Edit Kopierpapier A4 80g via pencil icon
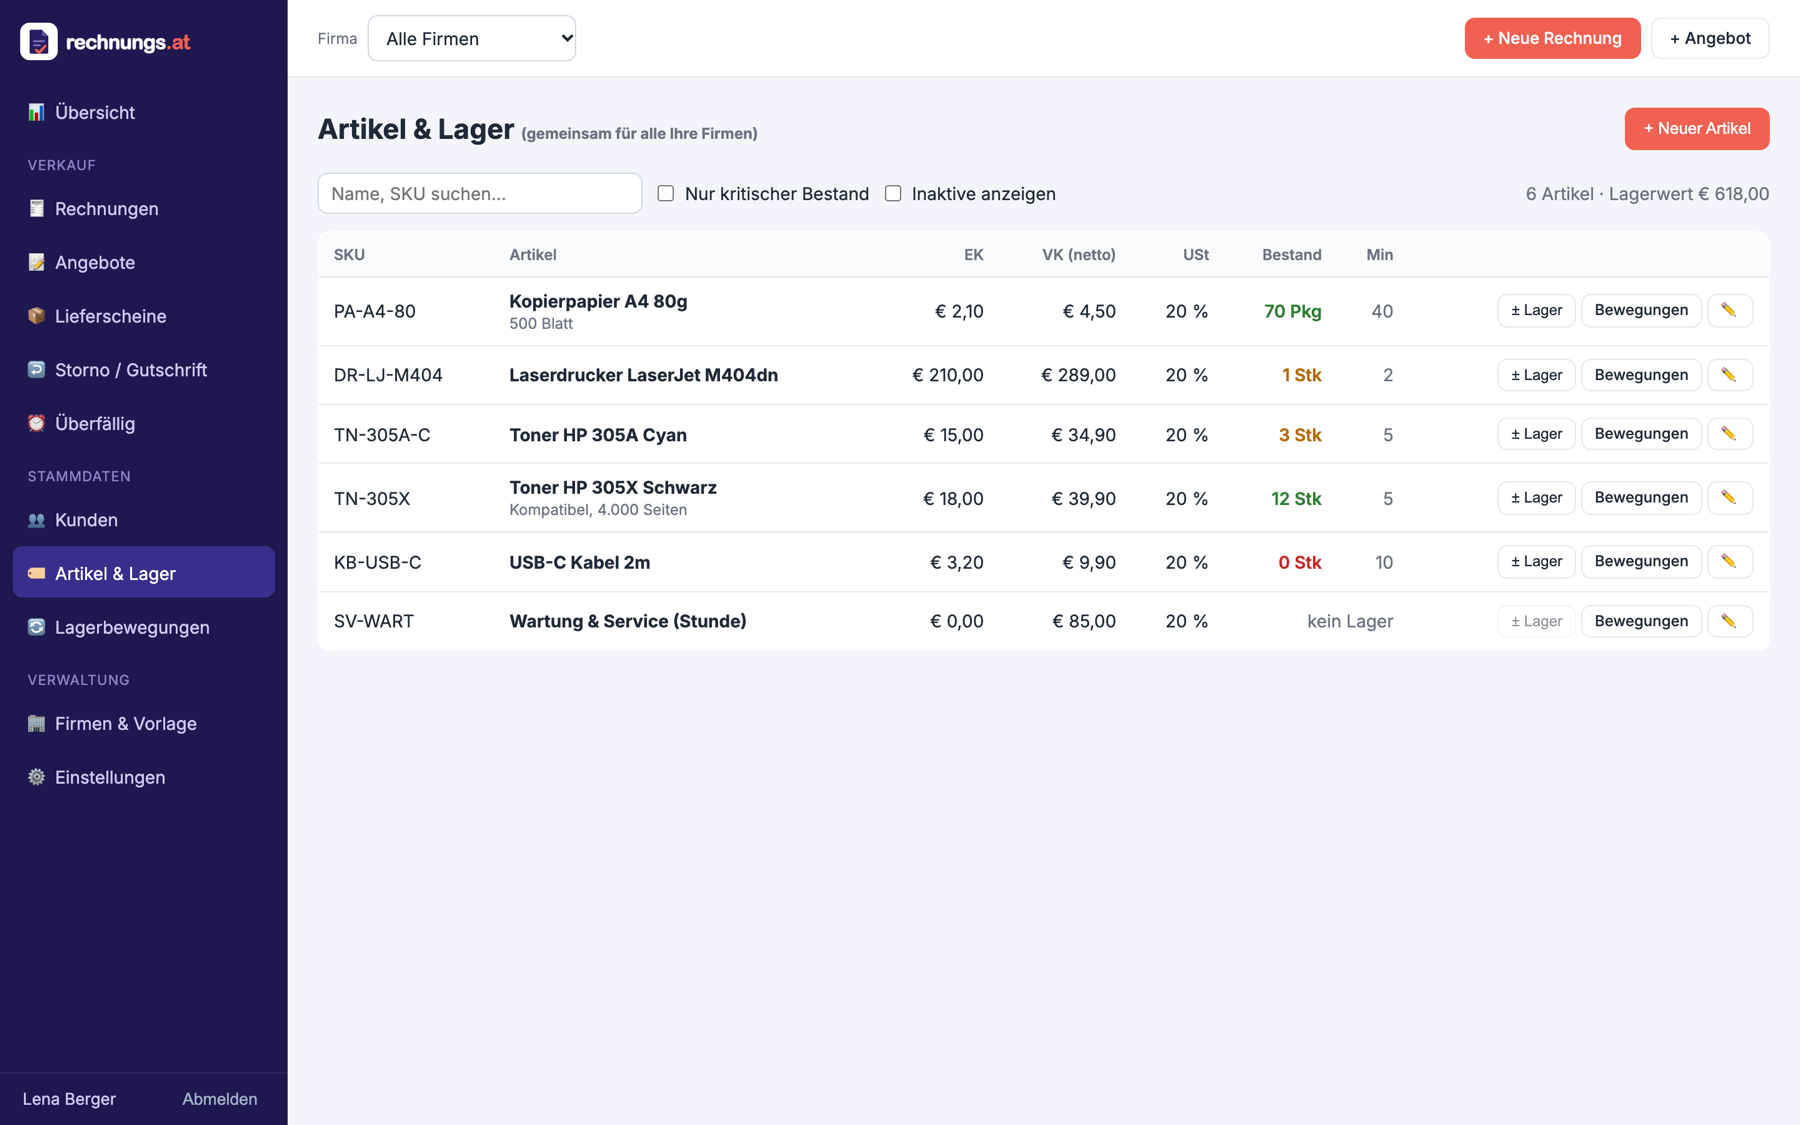Image resolution: width=1800 pixels, height=1125 pixels. 1729,310
